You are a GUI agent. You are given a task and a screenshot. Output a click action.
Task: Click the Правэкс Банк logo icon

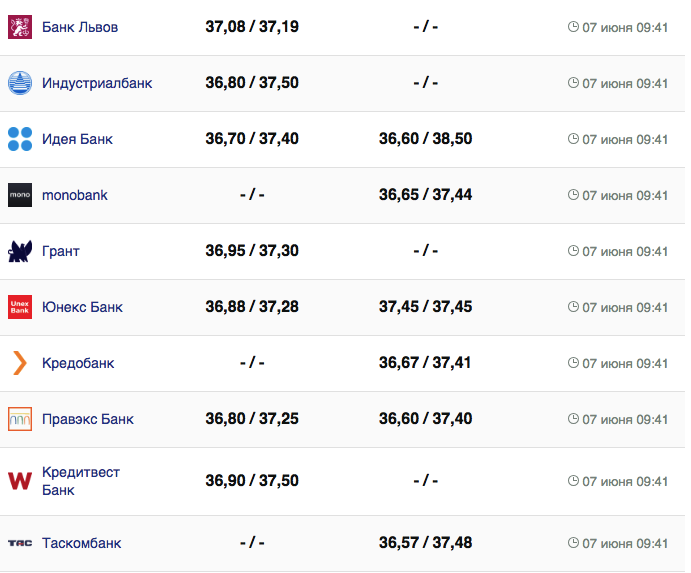point(20,419)
